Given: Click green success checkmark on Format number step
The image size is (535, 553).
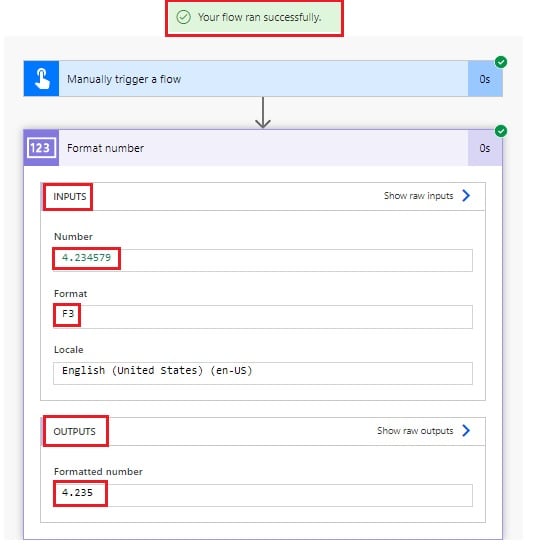Looking at the screenshot, I should 501,131.
